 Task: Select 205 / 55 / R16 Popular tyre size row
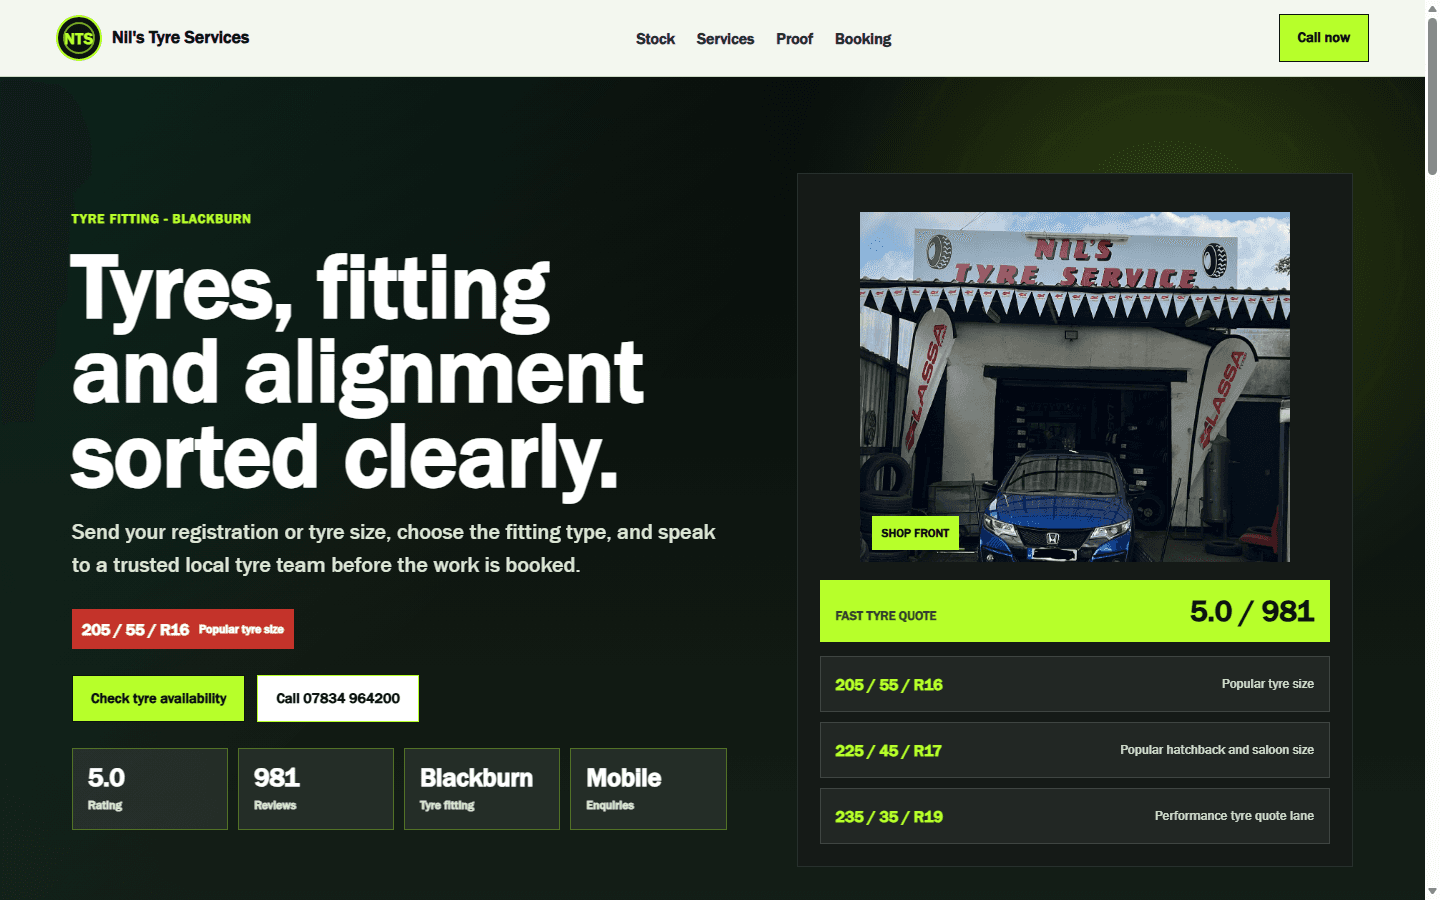1075,684
